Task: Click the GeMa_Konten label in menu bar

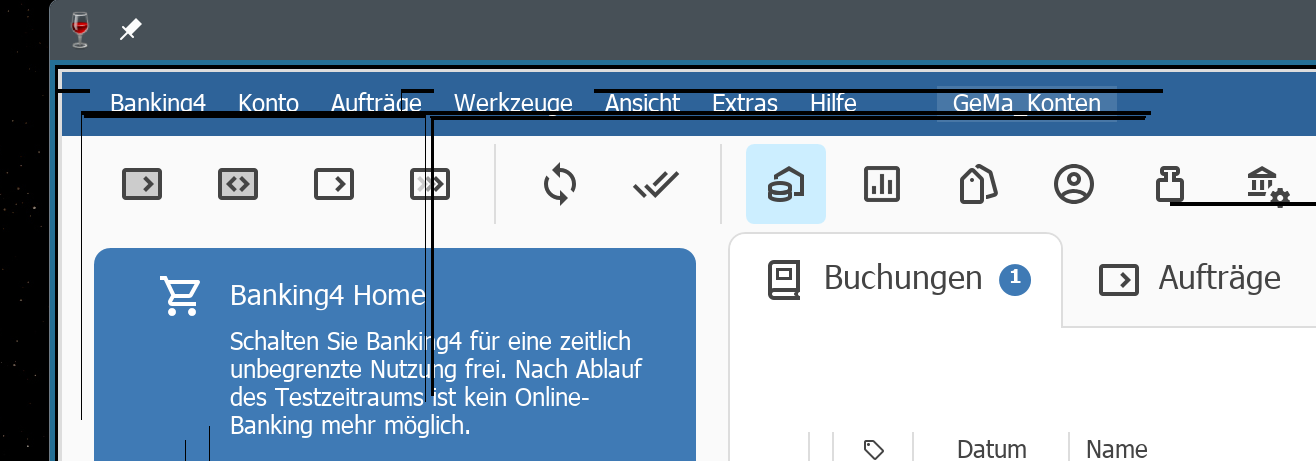Action: (x=1026, y=103)
